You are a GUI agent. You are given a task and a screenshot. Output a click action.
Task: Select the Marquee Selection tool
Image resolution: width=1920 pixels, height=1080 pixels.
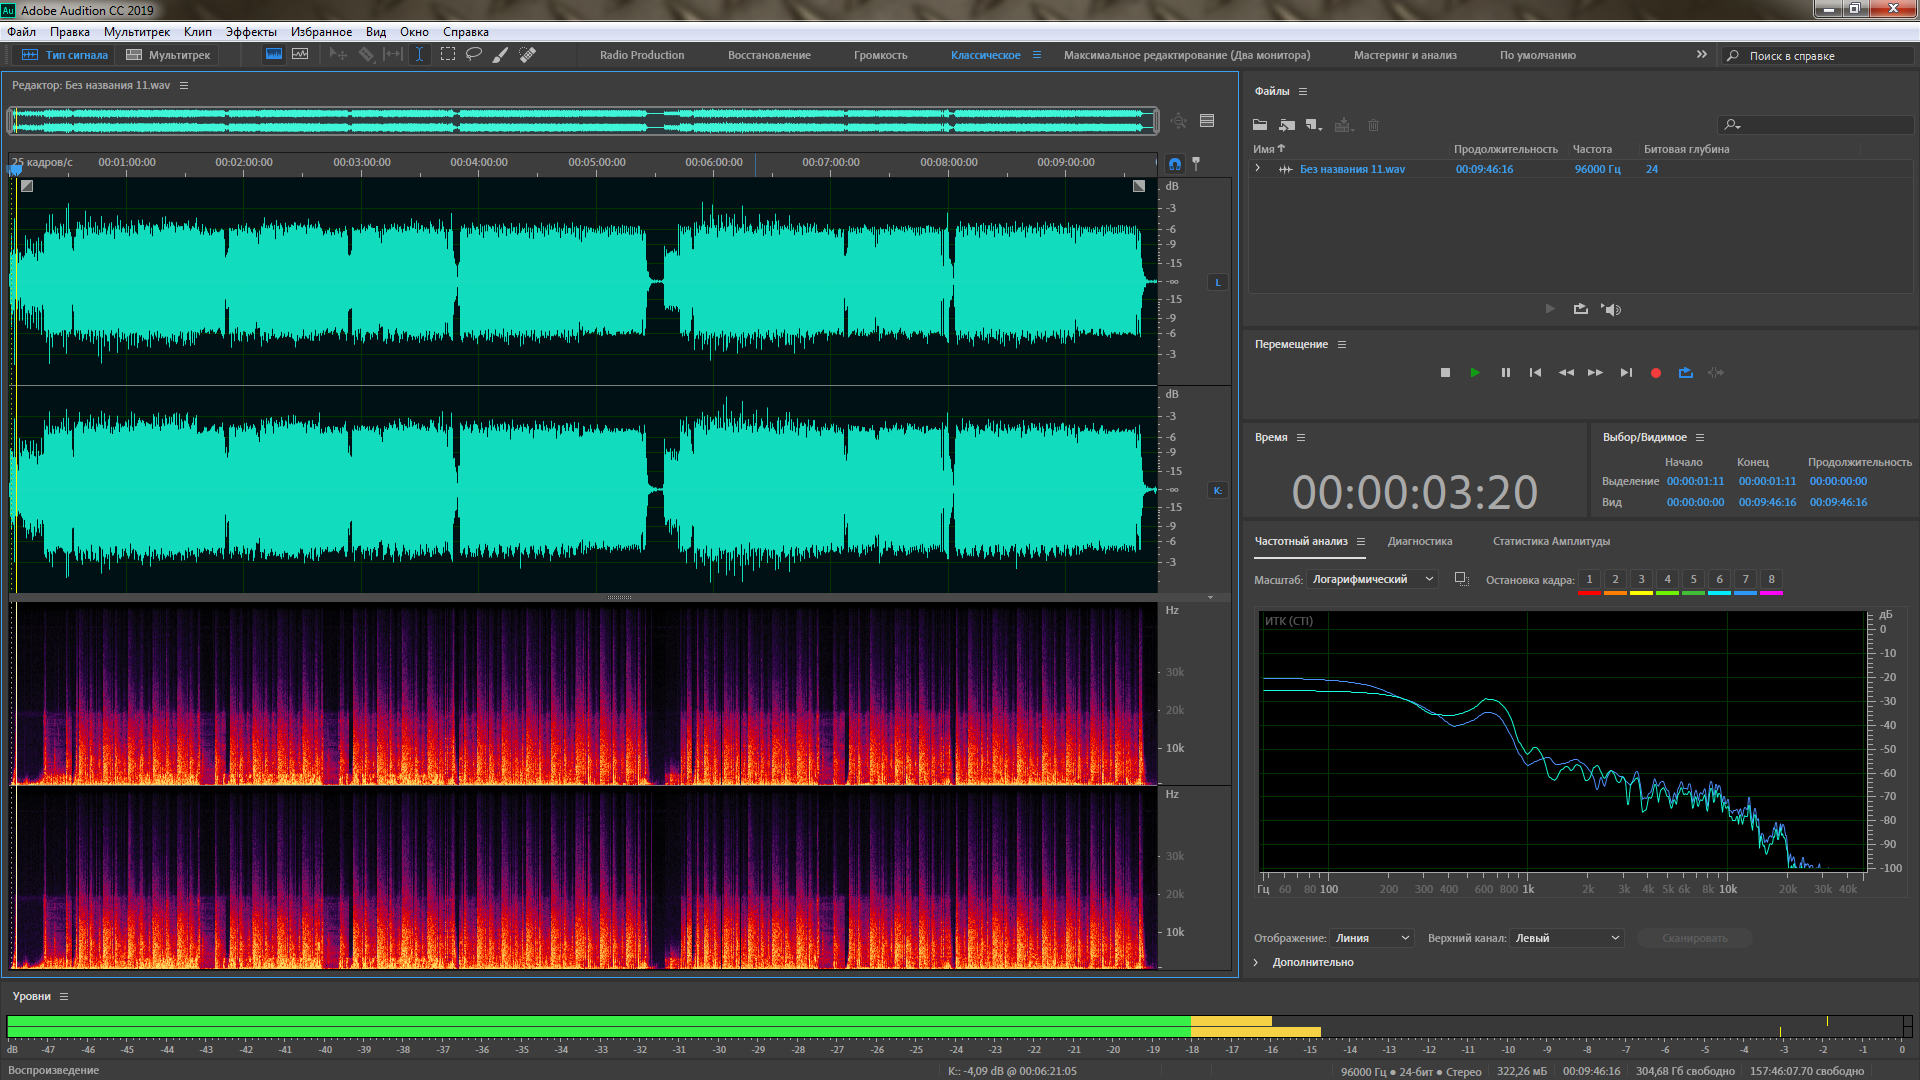(447, 55)
